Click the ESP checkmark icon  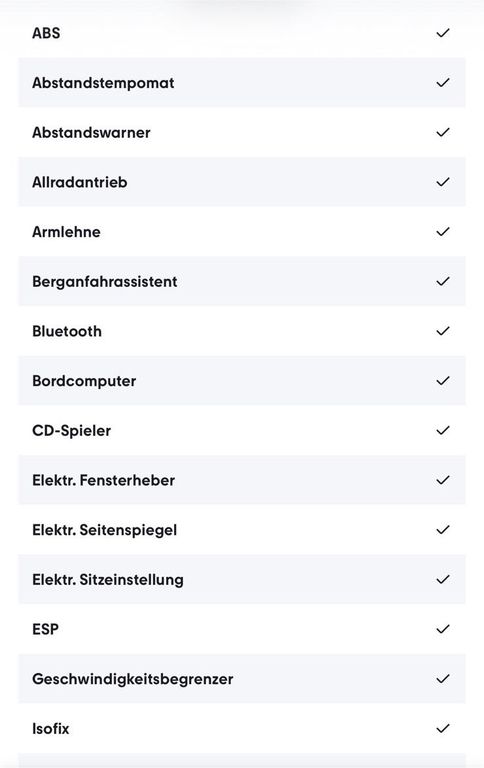click(442, 629)
